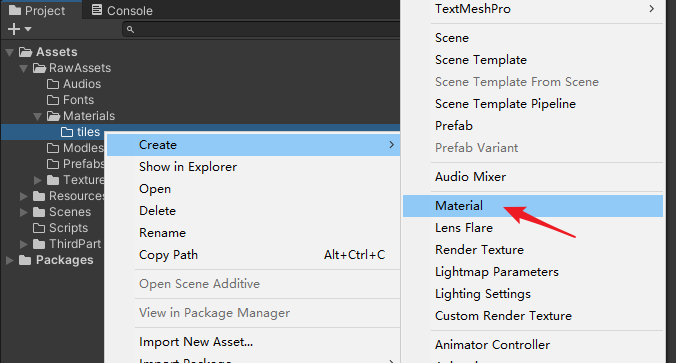The height and width of the screenshot is (363, 676).
Task: Expand the Resources folder triangle
Action: pyautogui.click(x=24, y=196)
